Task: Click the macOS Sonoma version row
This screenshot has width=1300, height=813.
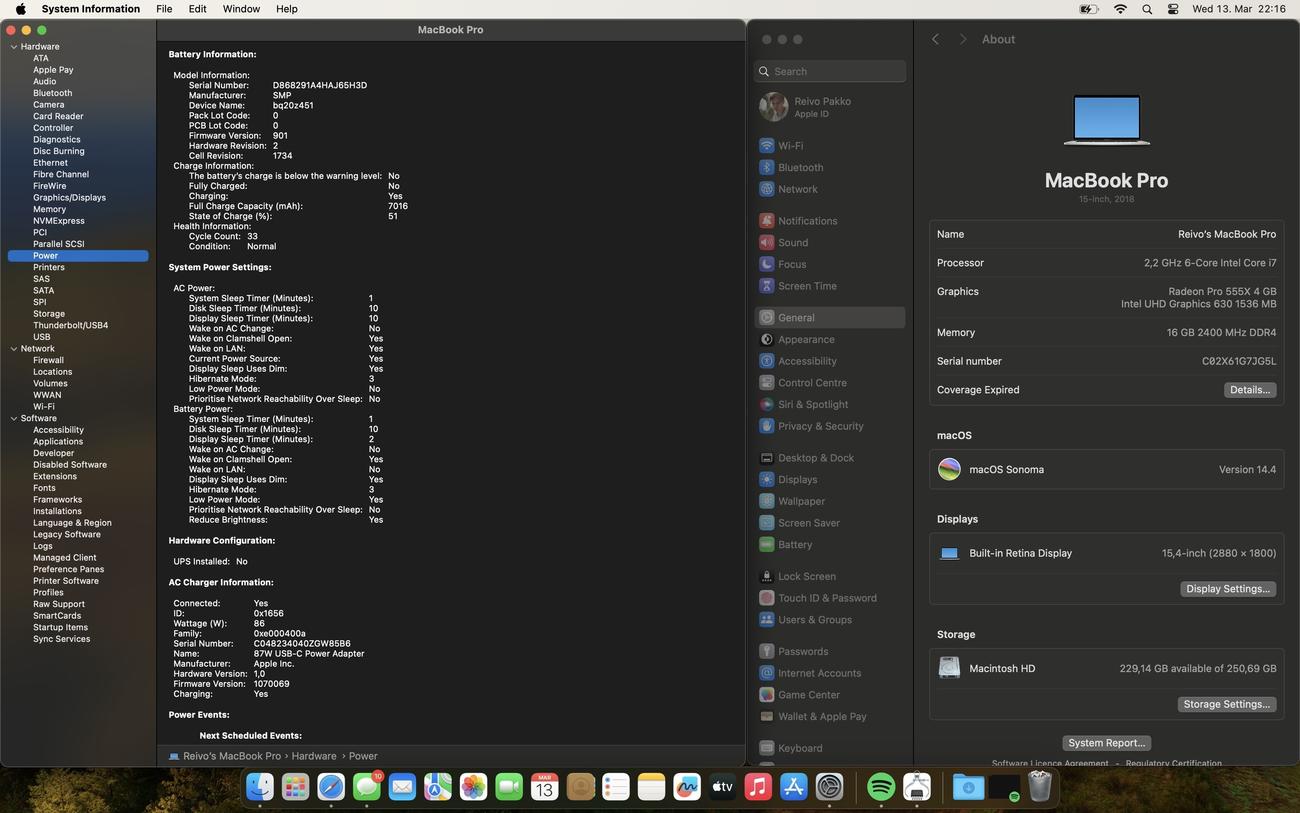Action: (1106, 469)
